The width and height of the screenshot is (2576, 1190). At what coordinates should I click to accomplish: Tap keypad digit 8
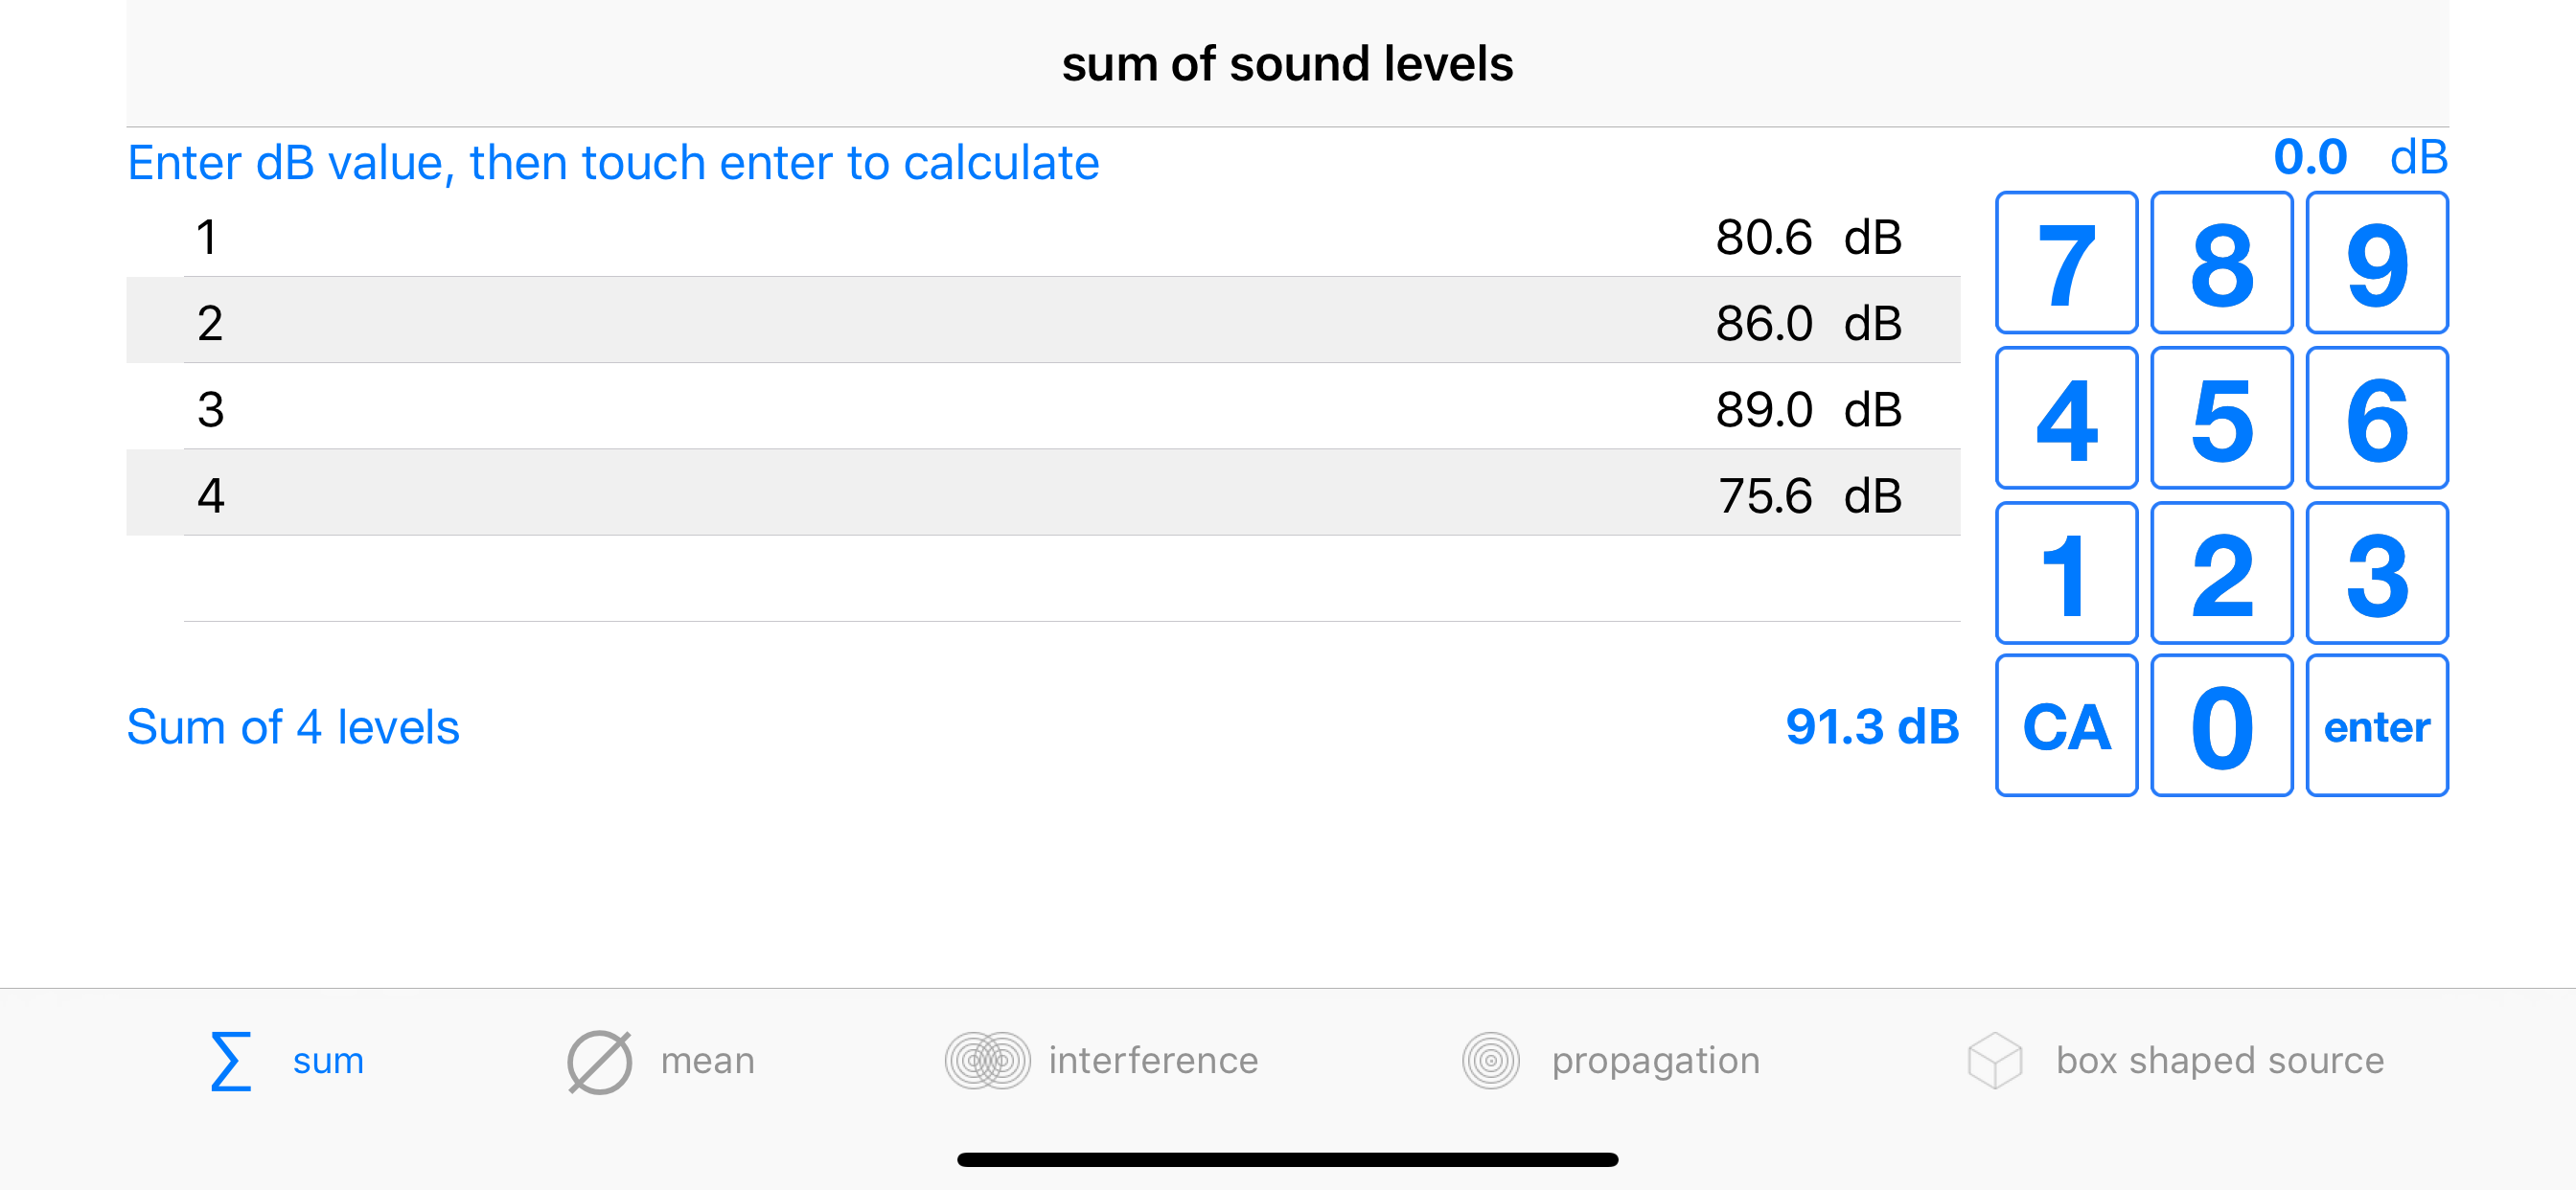point(2221,263)
